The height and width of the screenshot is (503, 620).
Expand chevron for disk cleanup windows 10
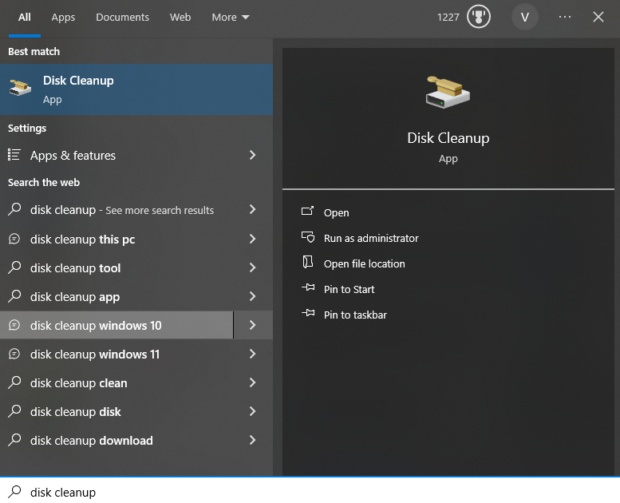[x=252, y=325]
